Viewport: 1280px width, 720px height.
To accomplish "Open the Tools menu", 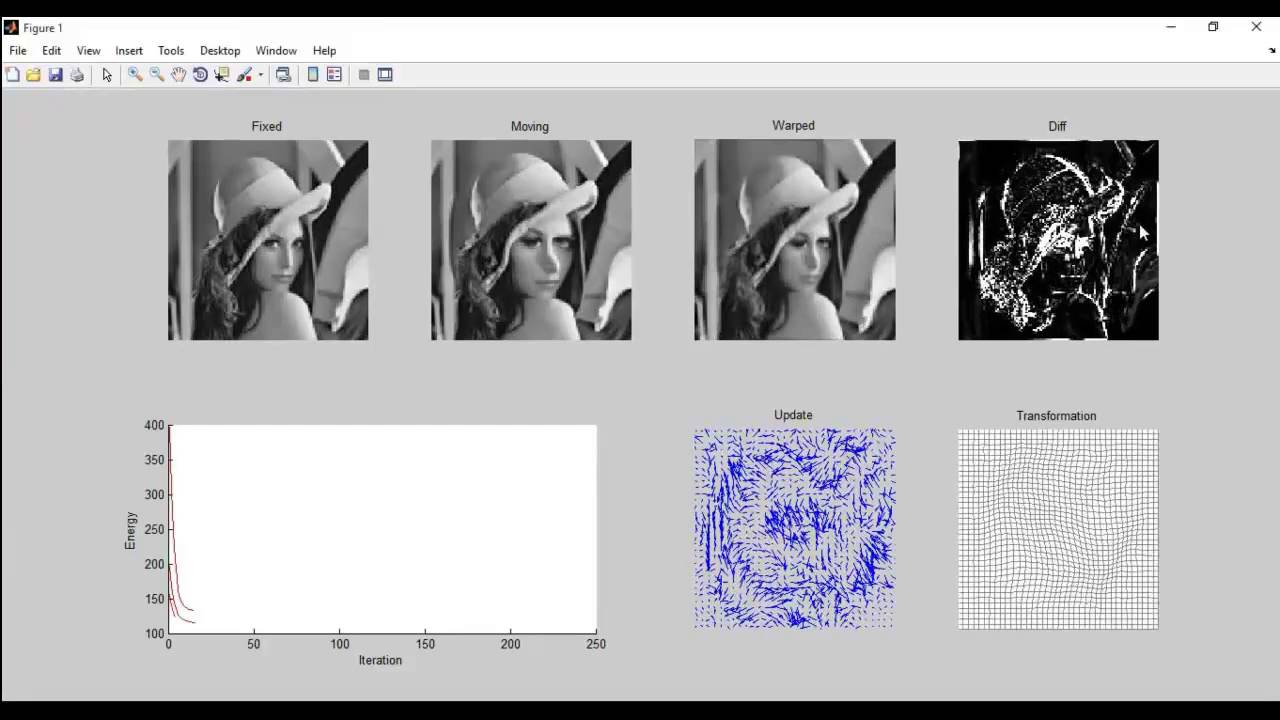I will tap(171, 51).
